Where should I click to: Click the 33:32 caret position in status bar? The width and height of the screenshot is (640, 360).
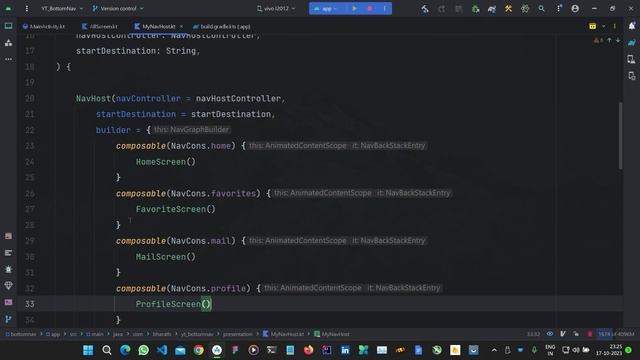tap(533, 334)
